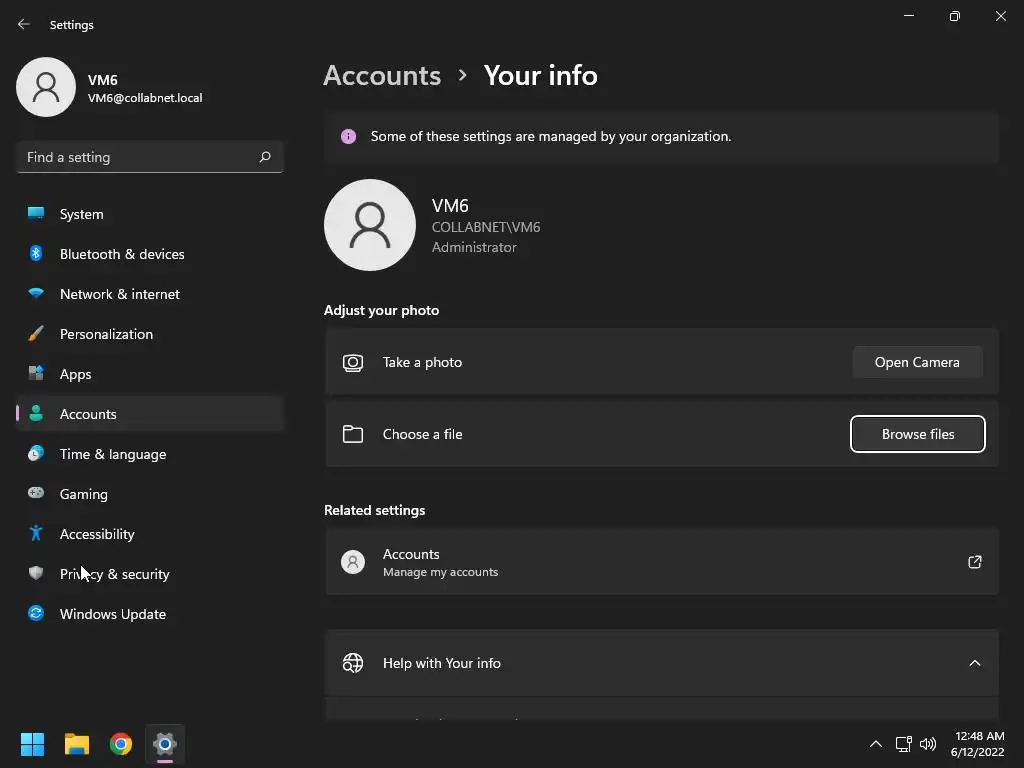Click the System monitor icon in sidebar
This screenshot has height=768, width=1024.
(x=36, y=214)
